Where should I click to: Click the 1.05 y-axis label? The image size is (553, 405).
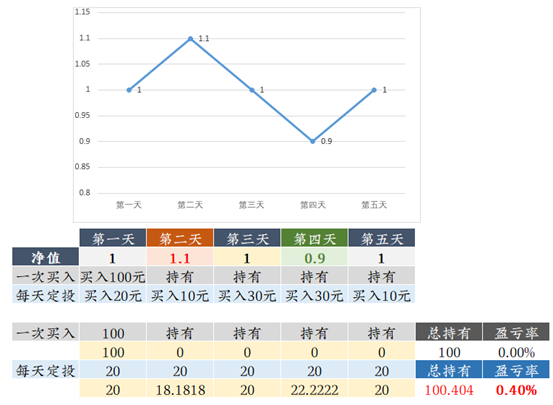coord(82,64)
